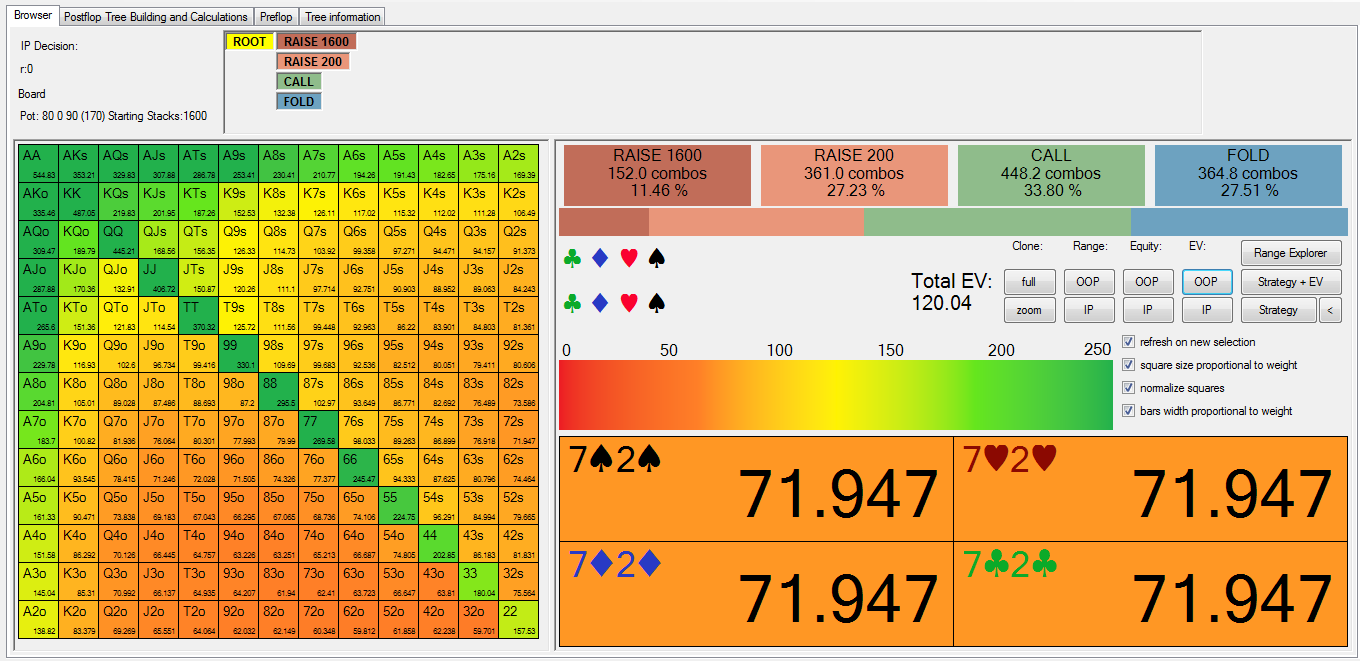Select RAISE 1600 node in tree

(316, 41)
